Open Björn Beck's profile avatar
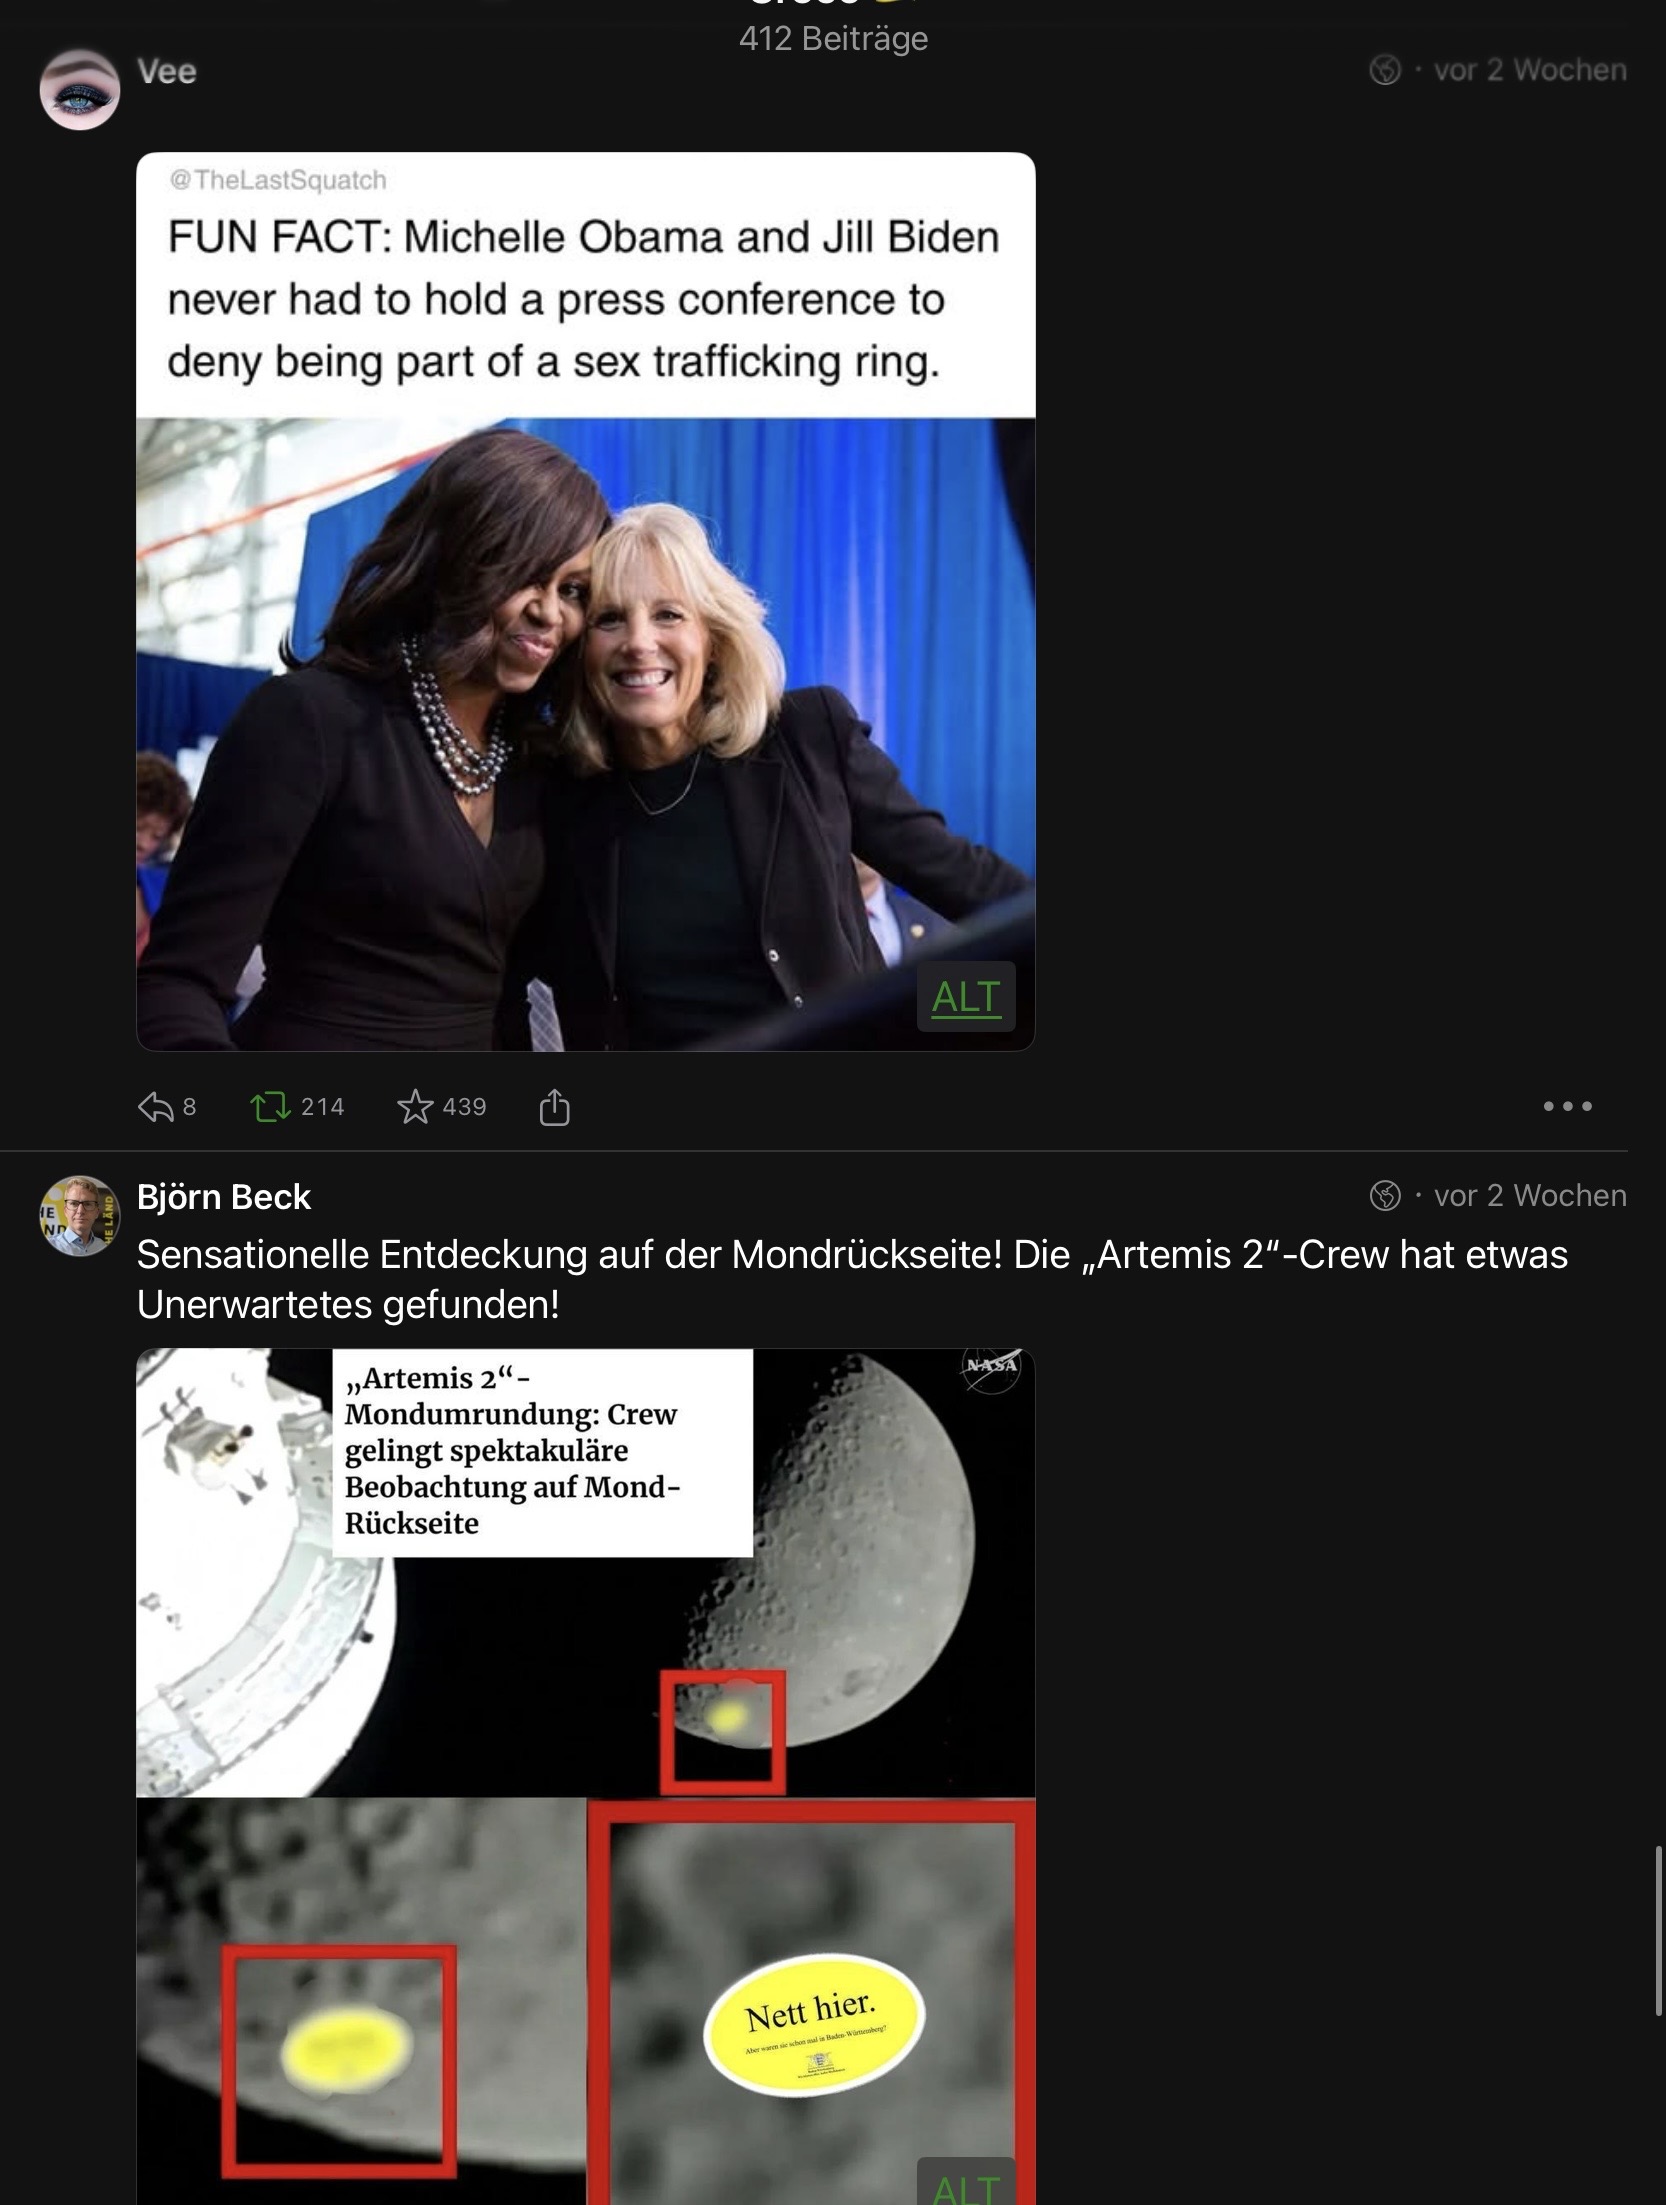Image resolution: width=1666 pixels, height=2205 pixels. click(x=80, y=1215)
